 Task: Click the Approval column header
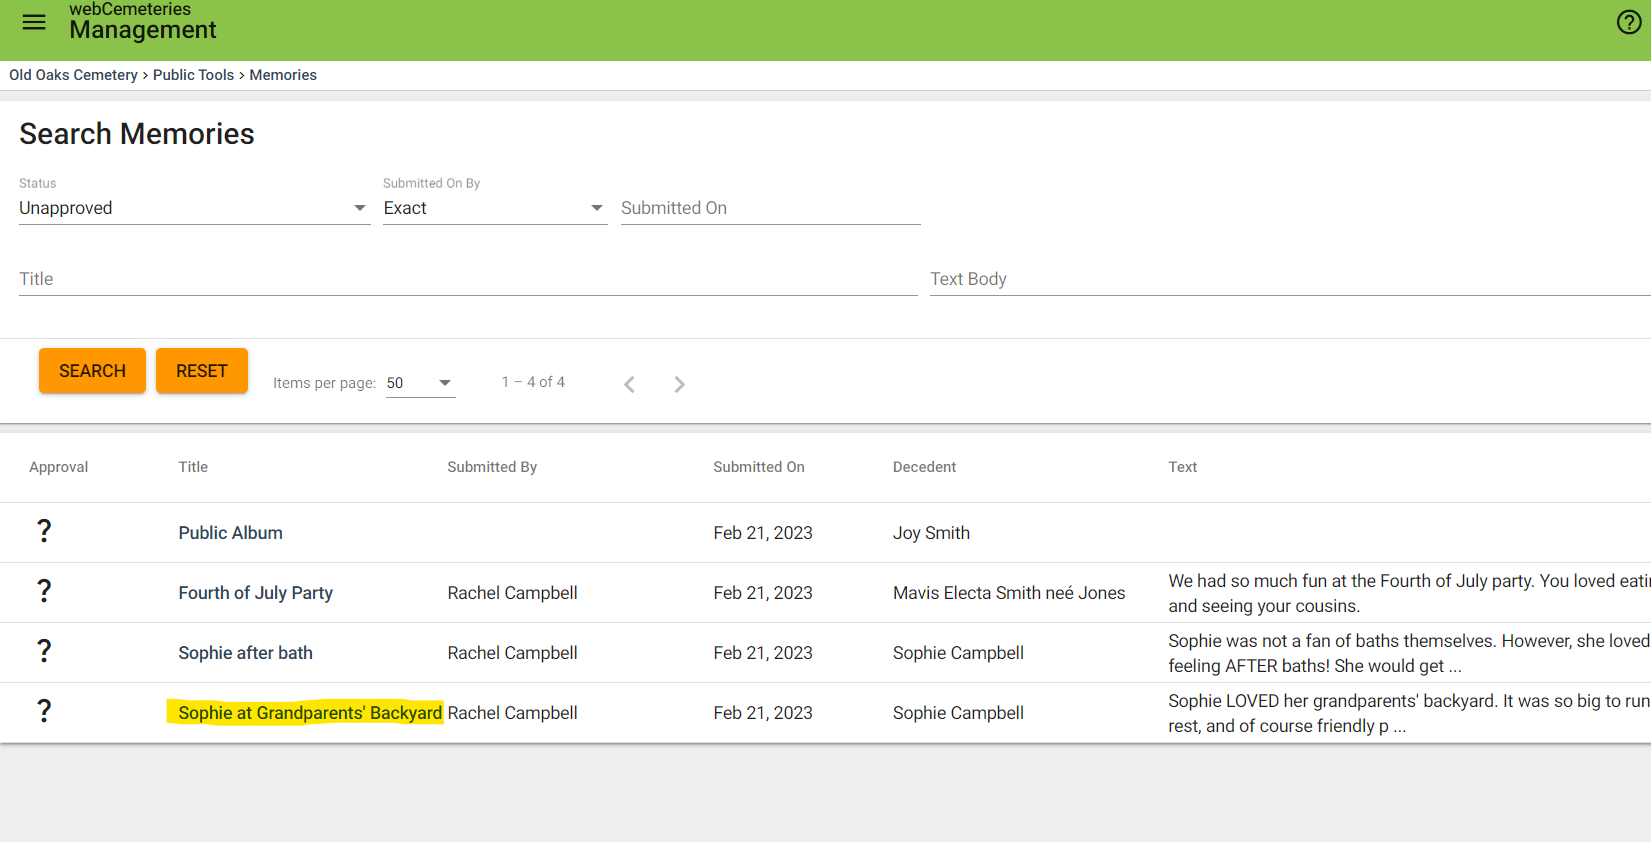point(59,467)
